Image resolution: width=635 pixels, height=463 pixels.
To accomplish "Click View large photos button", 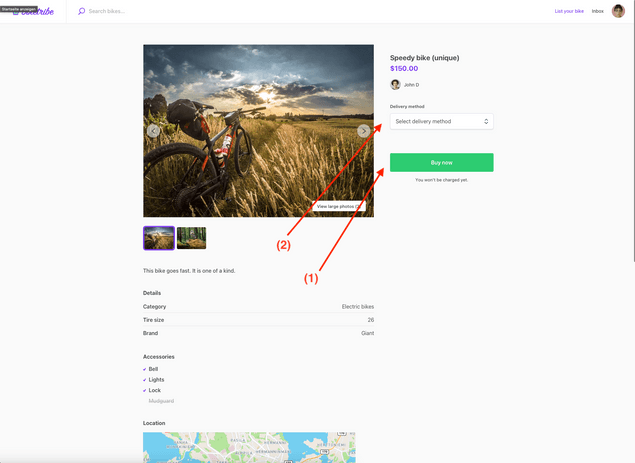I will 337,206.
